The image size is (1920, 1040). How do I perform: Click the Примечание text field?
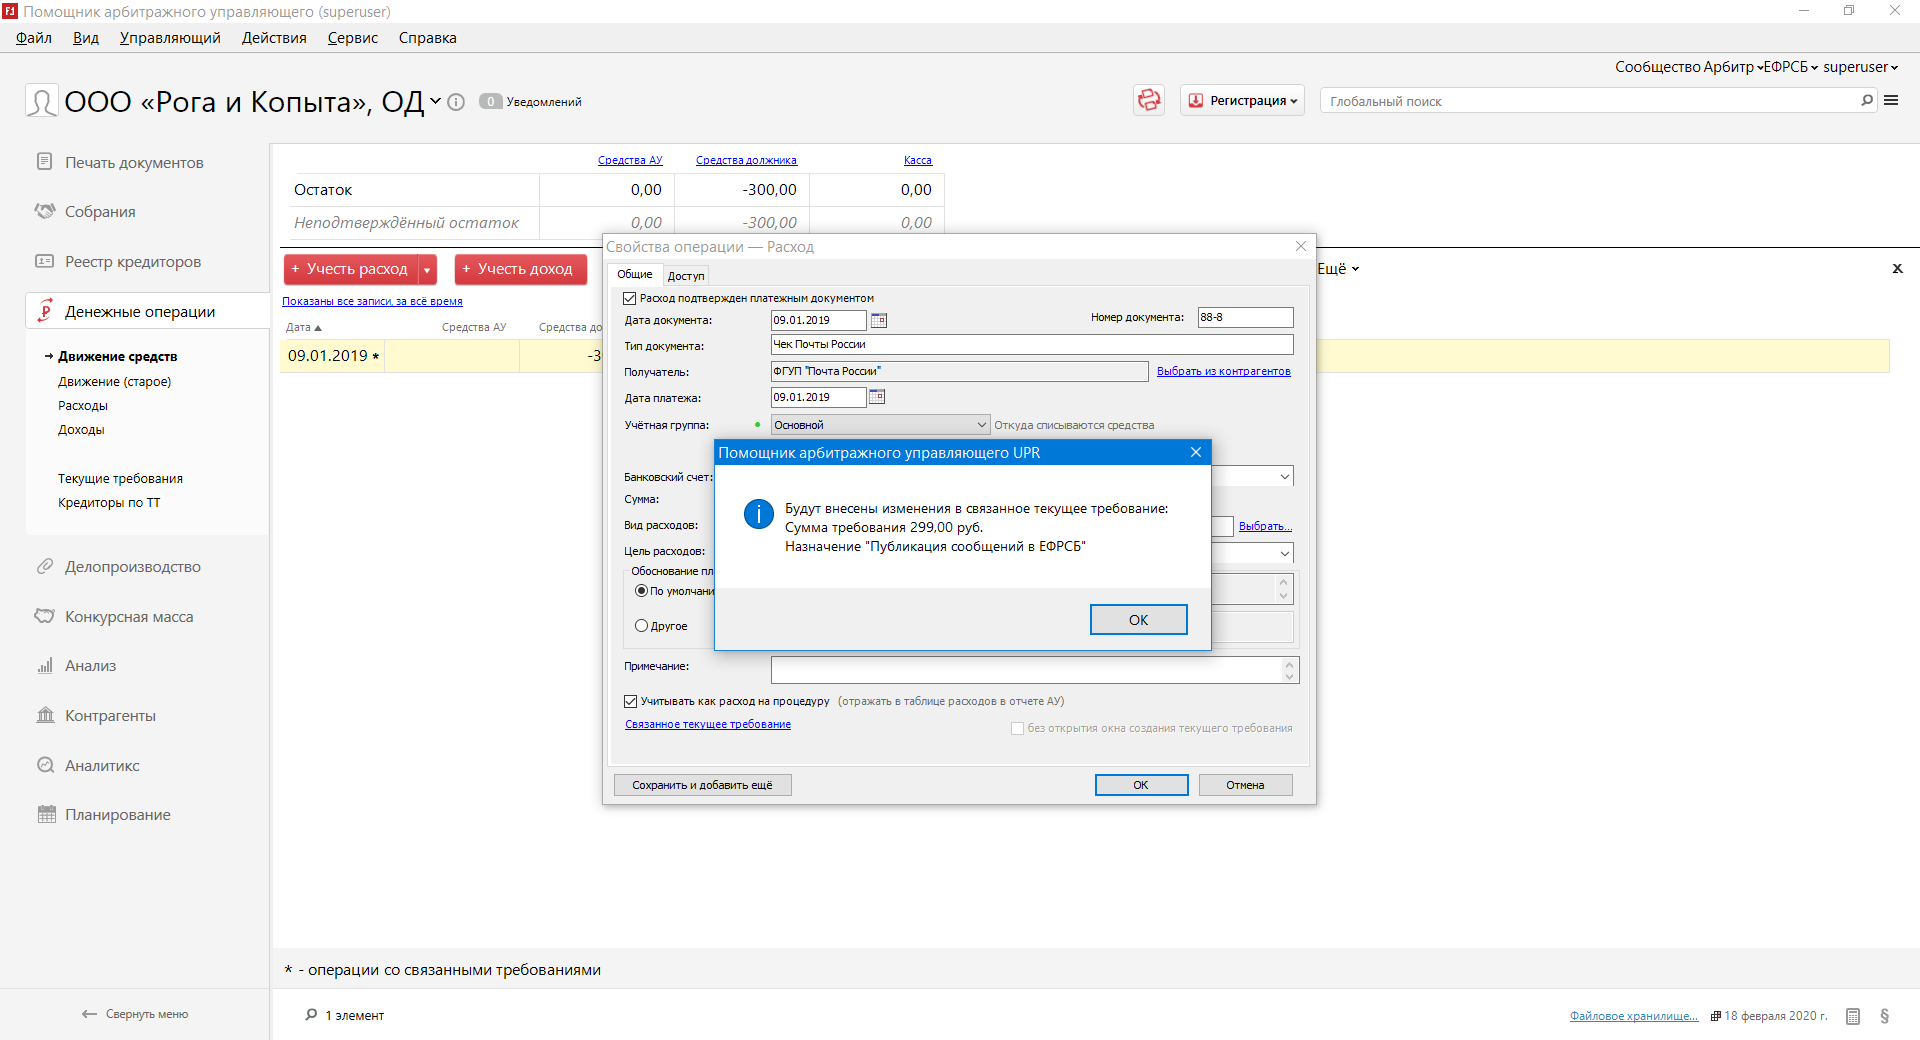(1026, 669)
